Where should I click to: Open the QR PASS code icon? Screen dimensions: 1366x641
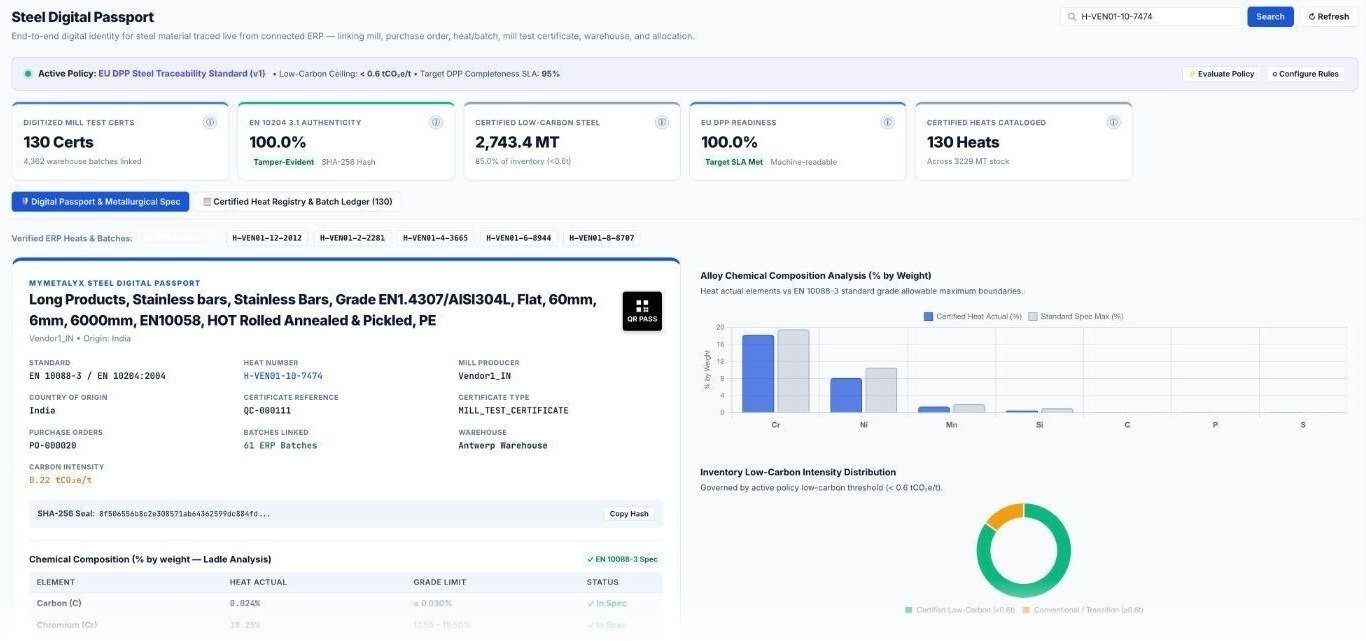[x=642, y=311]
